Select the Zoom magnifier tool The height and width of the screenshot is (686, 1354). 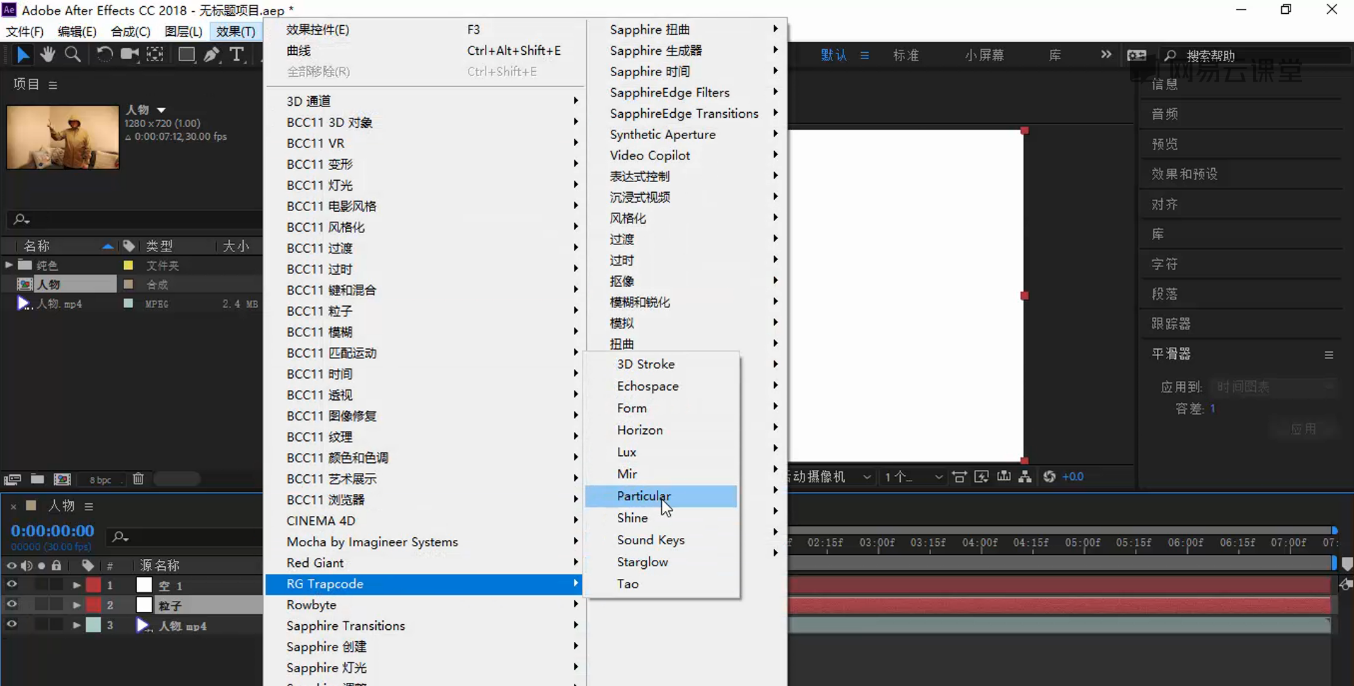(73, 54)
